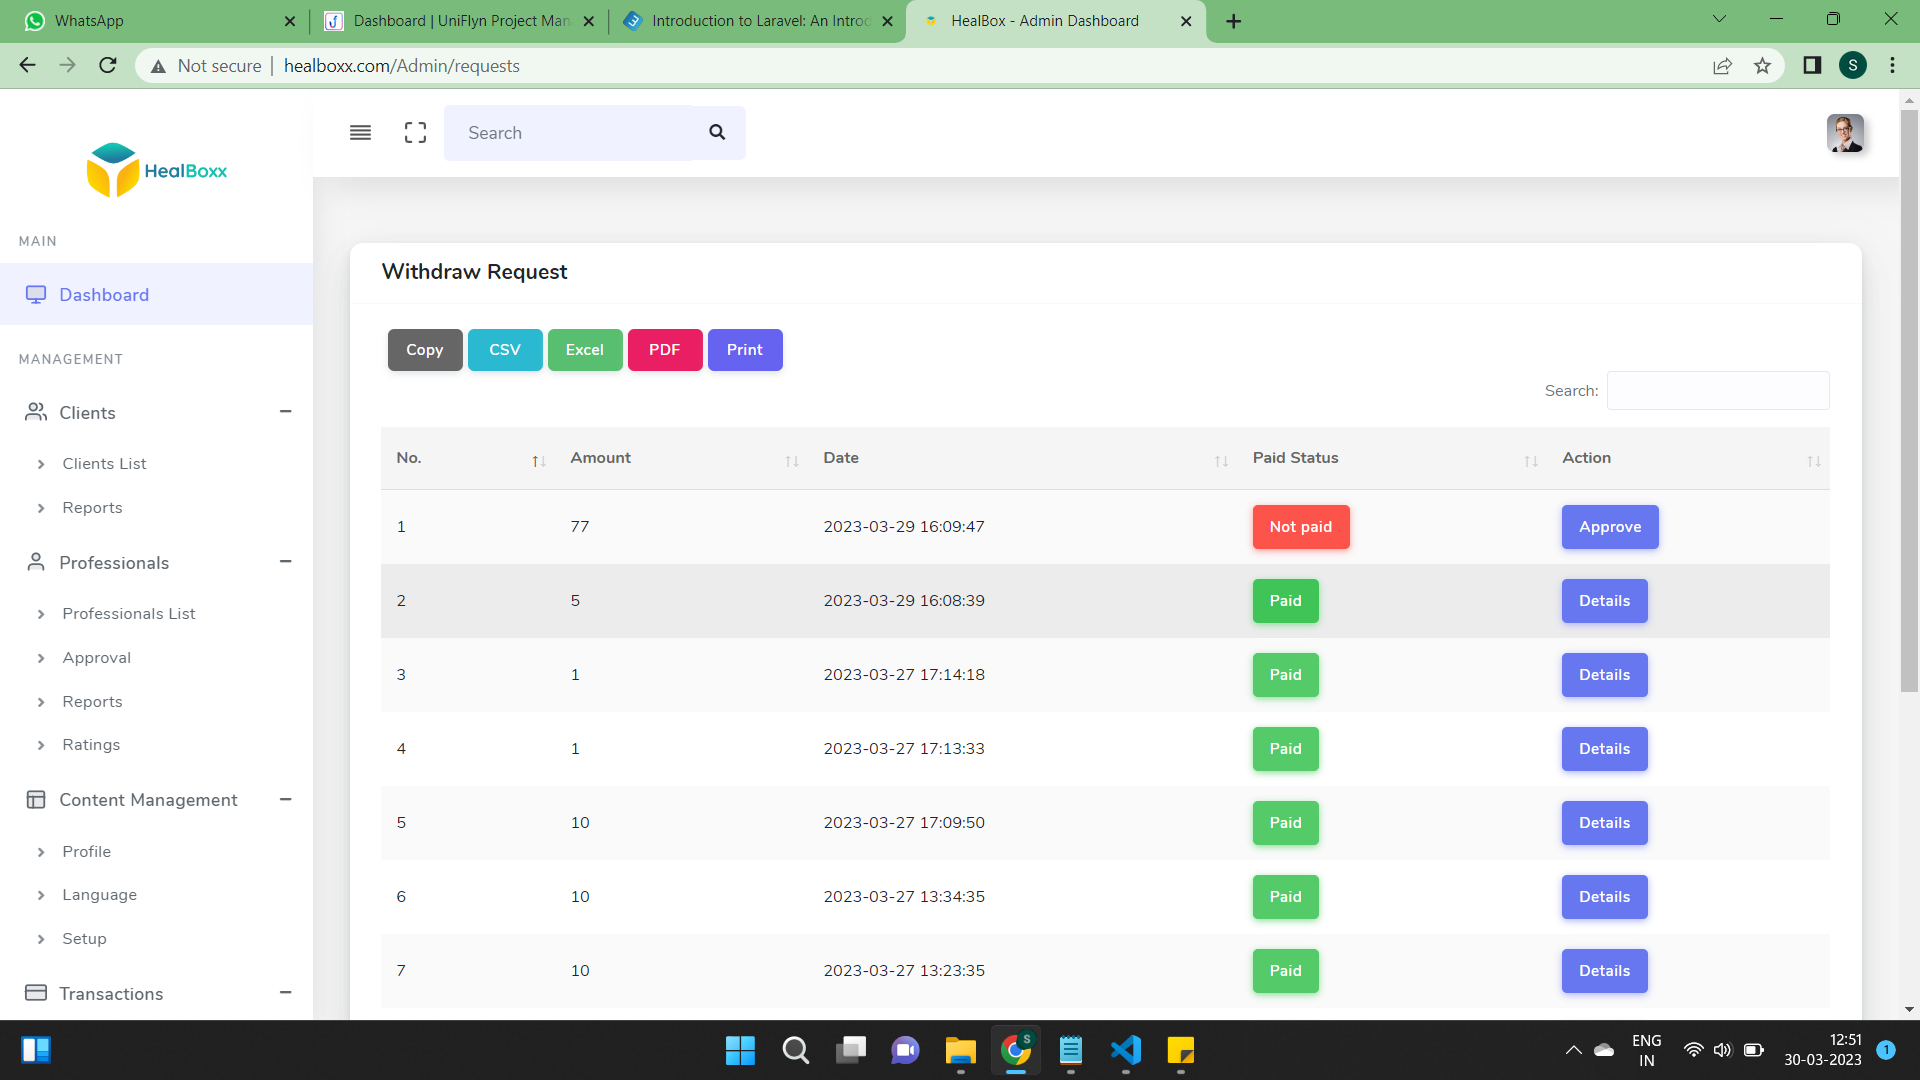Open the user avatar in header

click(x=1844, y=133)
